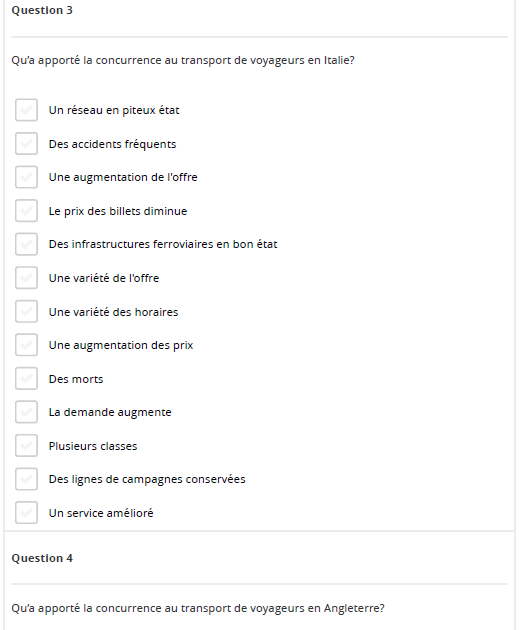Tick 'Des lignes de campagnes conservées'
Screen dimensions: 519x630
point(27,479)
